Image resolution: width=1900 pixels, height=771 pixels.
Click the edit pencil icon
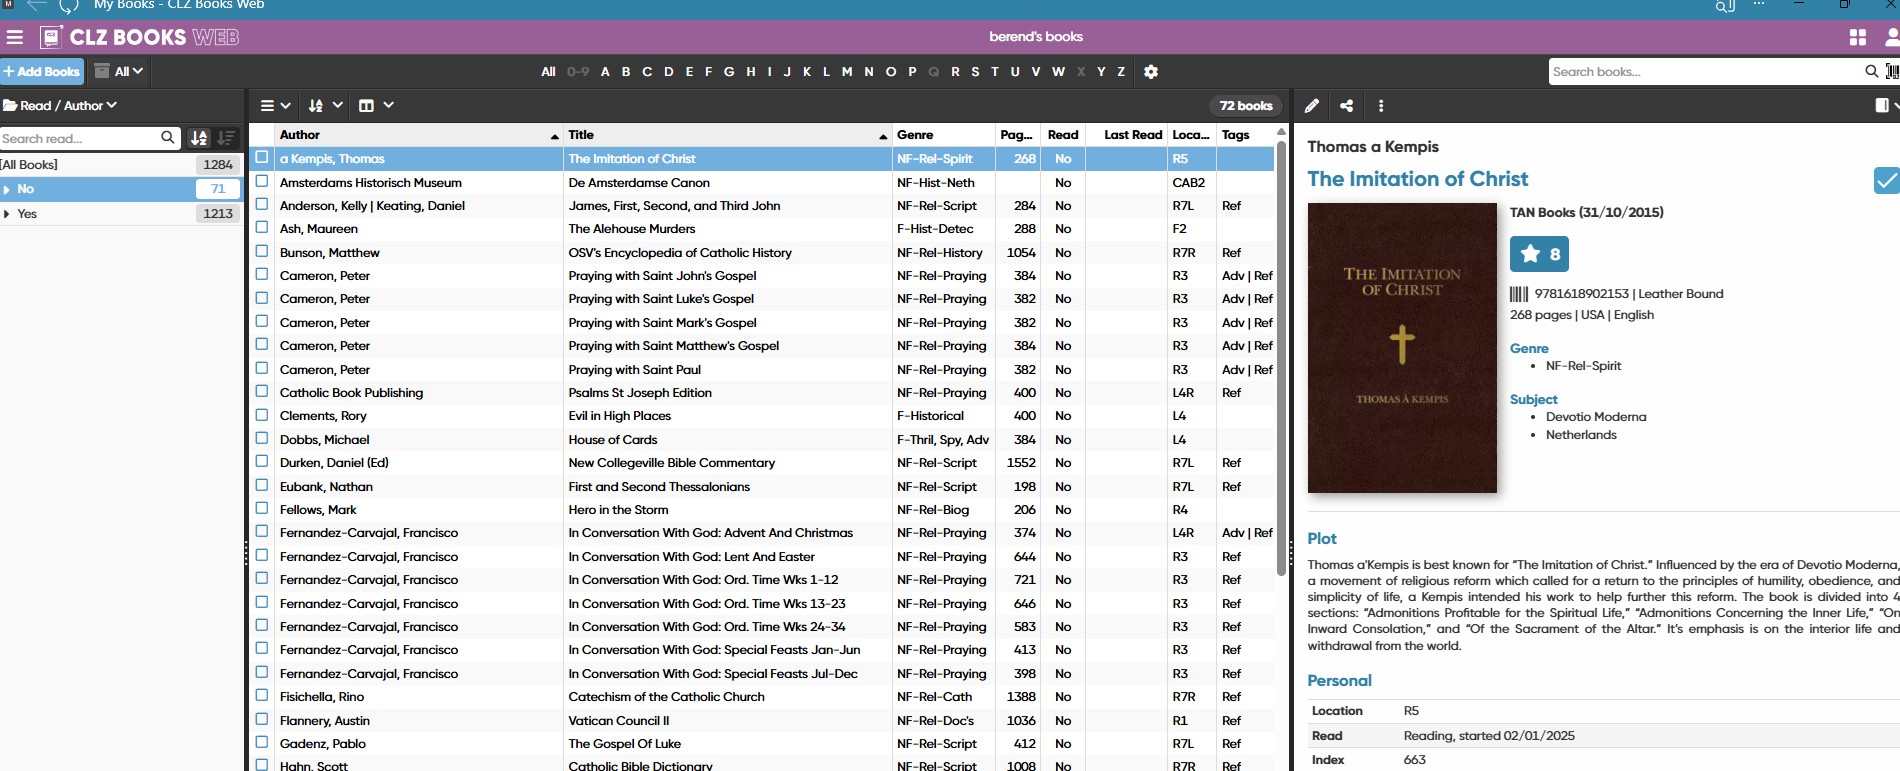click(1312, 106)
